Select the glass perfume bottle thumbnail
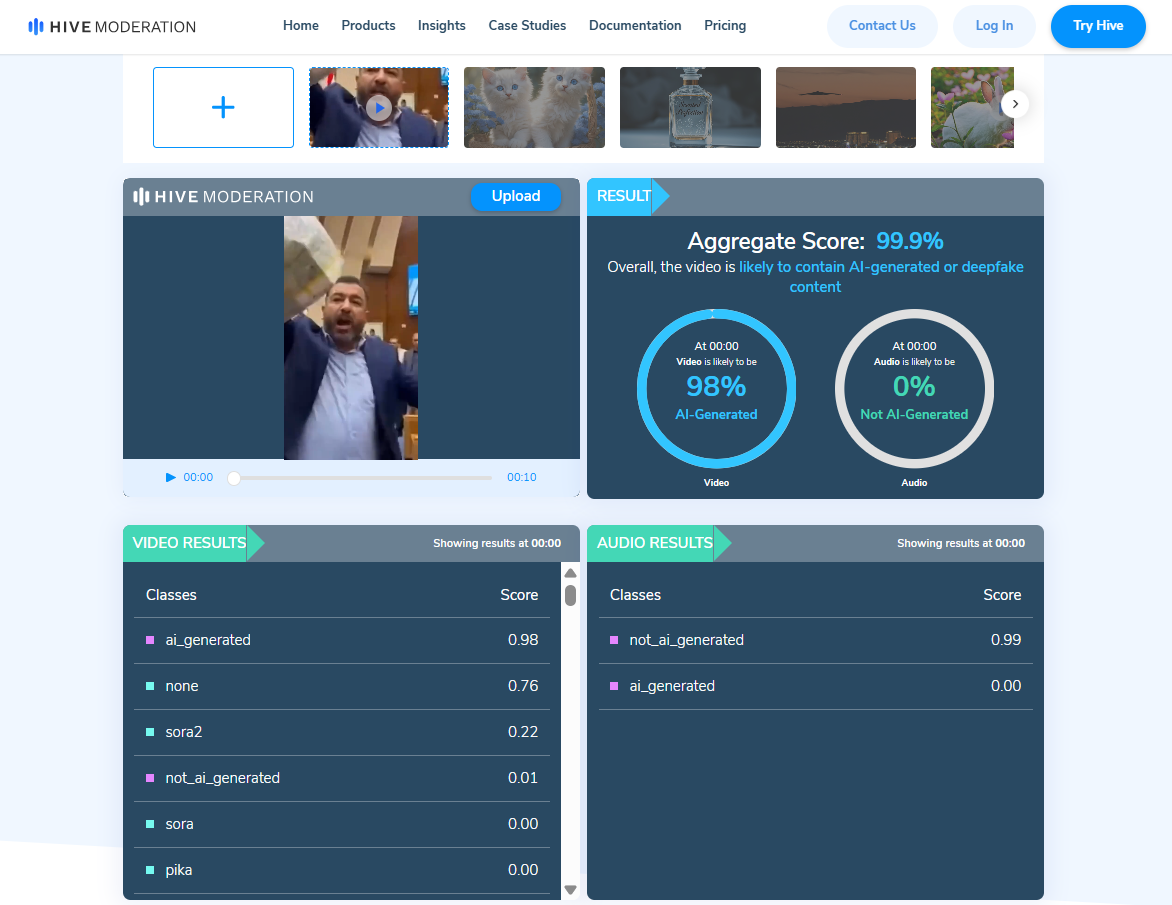This screenshot has height=905, width=1172. point(690,108)
